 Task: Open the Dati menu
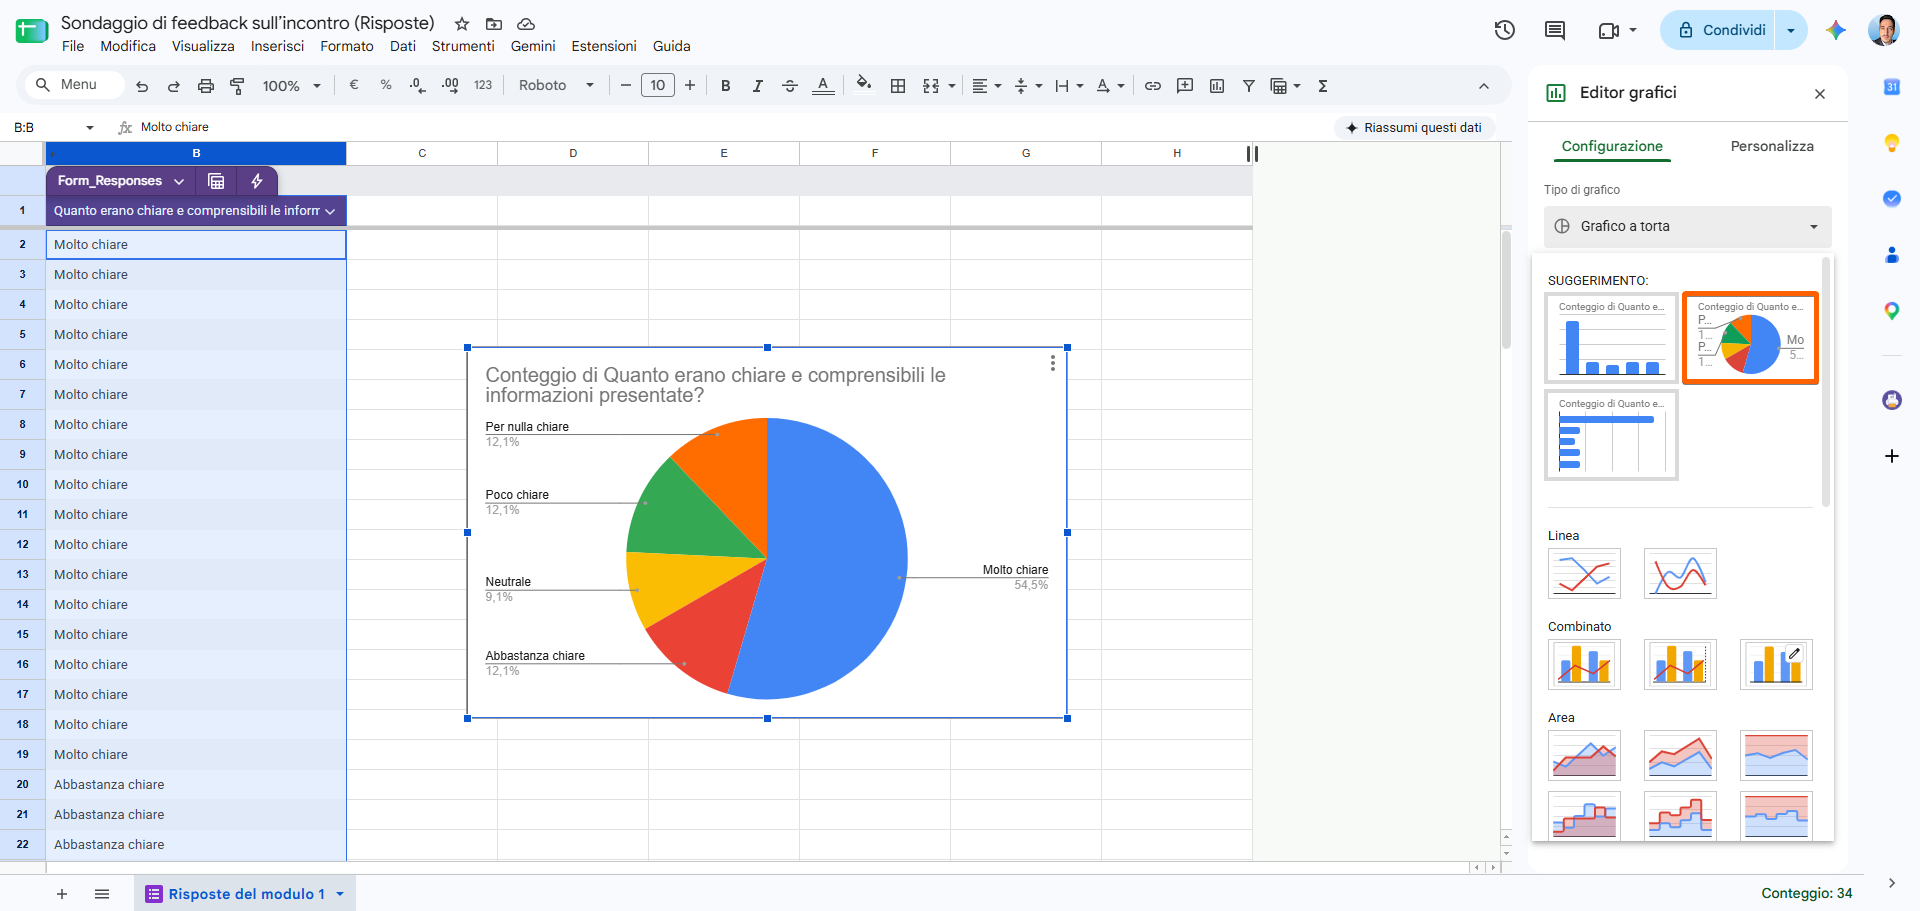403,46
